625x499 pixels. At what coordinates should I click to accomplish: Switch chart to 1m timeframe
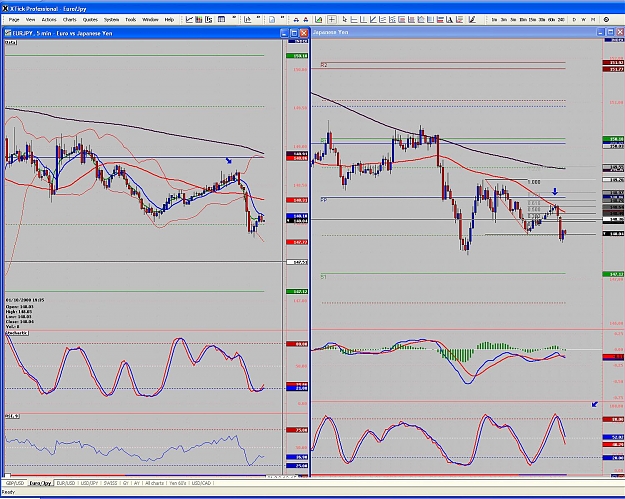tap(494, 20)
